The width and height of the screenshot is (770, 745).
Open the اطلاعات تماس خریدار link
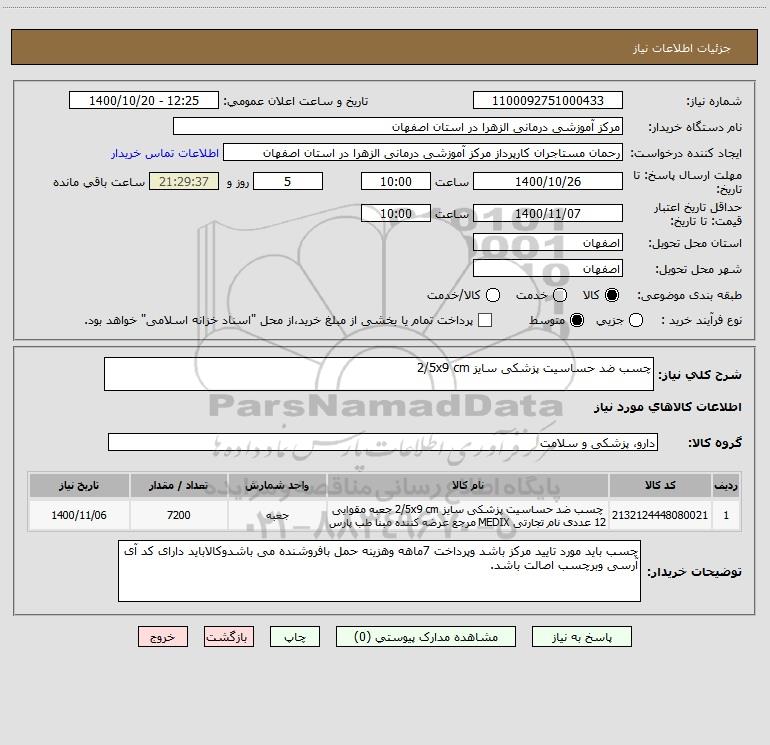[165, 153]
